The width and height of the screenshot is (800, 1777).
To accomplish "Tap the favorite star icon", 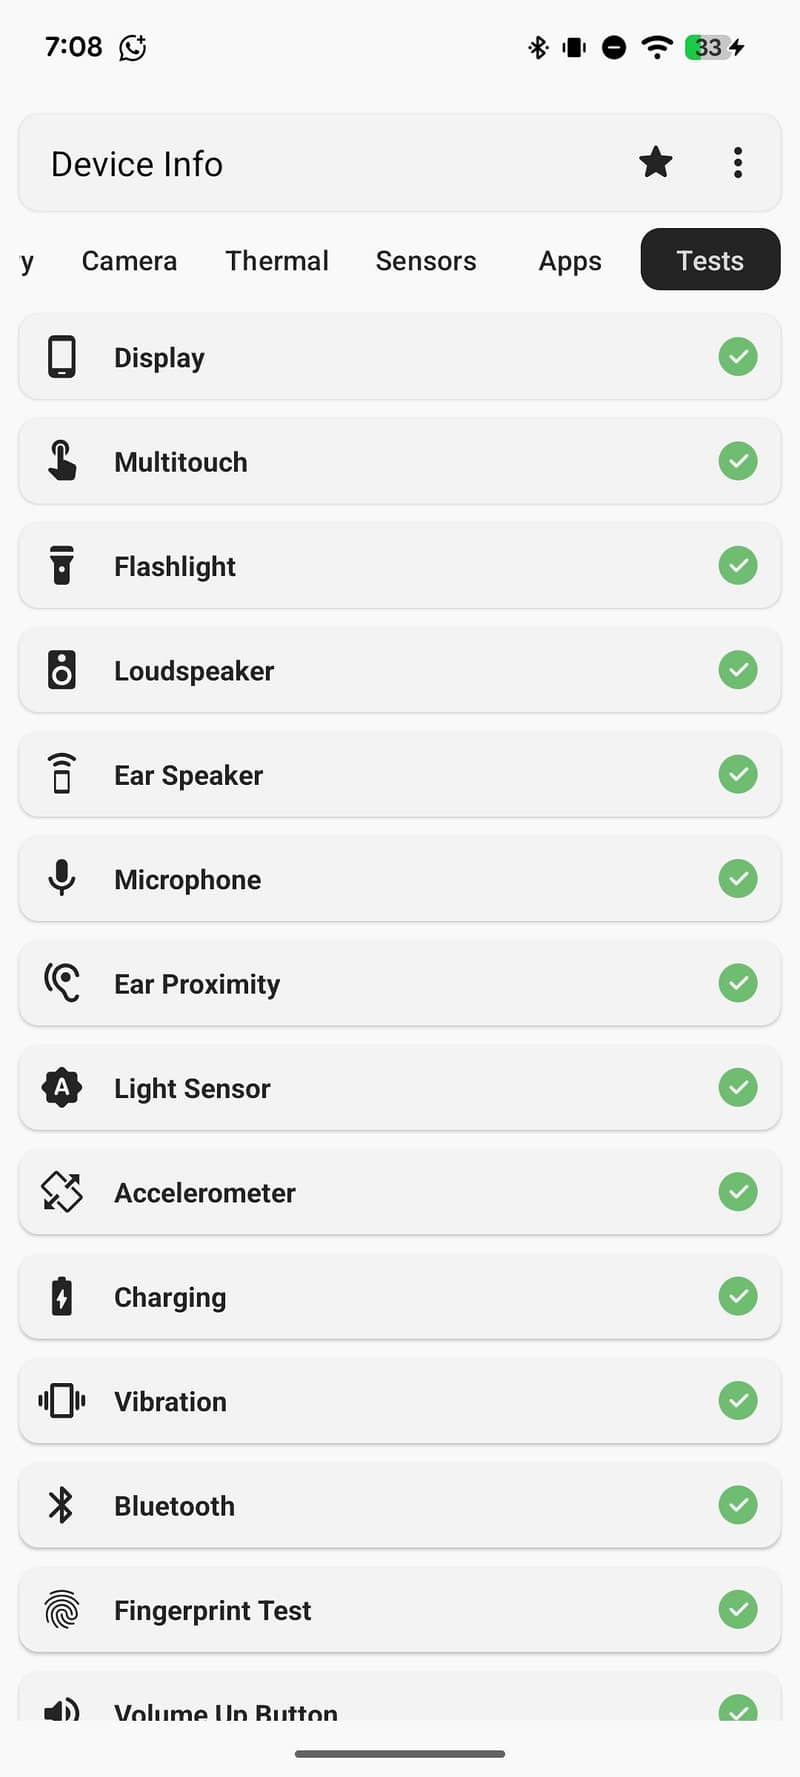I will point(656,162).
